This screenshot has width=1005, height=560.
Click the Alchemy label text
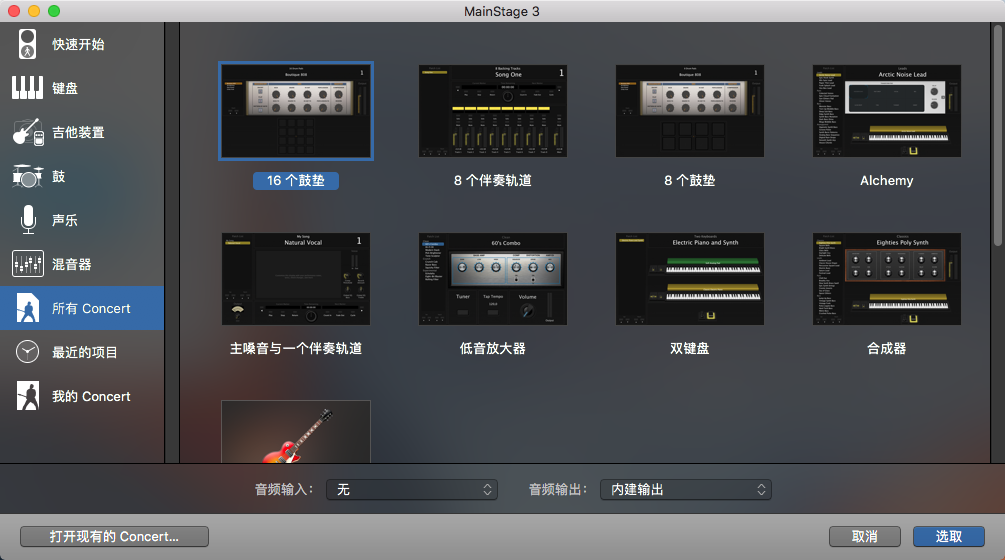pyautogui.click(x=886, y=181)
